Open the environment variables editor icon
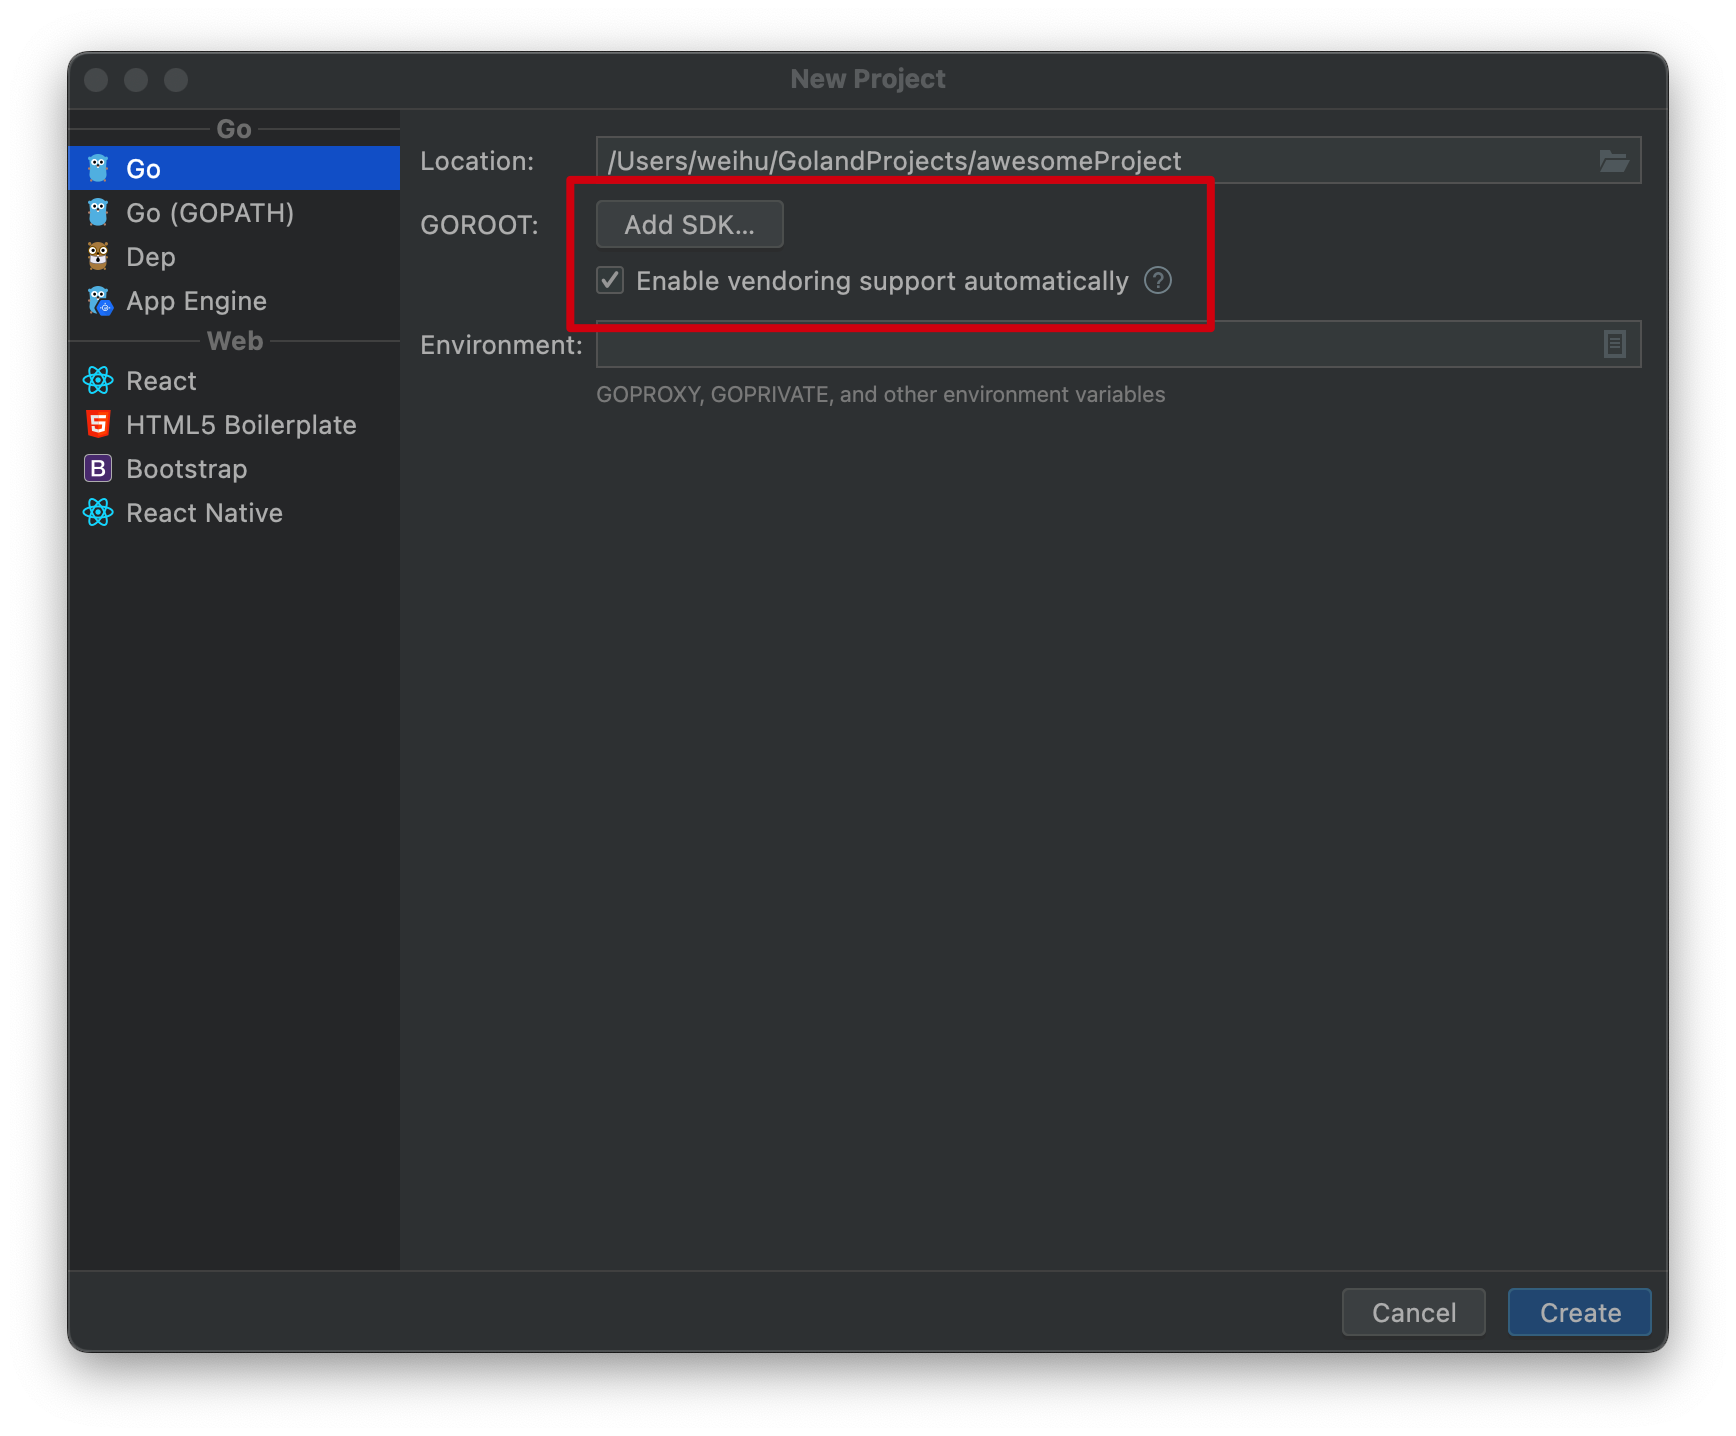Viewport: 1736px width, 1436px height. (1614, 344)
